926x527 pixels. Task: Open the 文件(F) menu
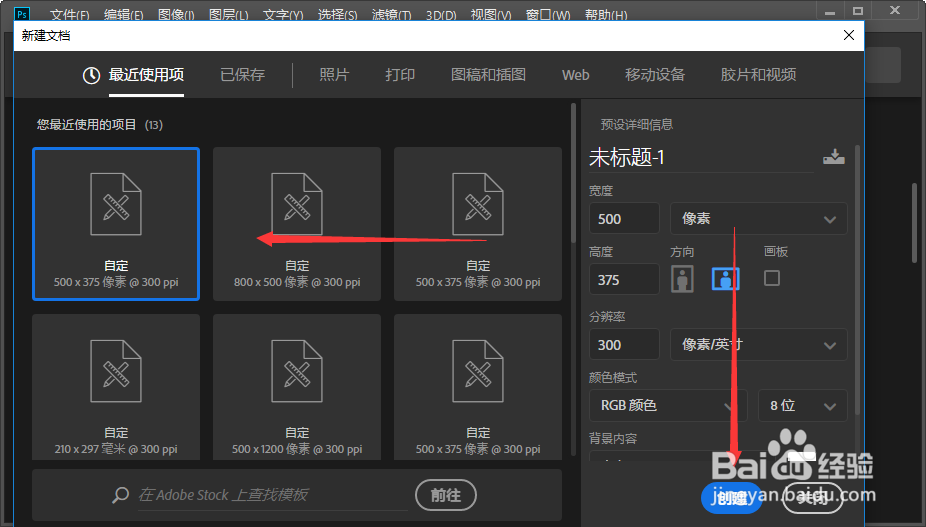tap(70, 14)
